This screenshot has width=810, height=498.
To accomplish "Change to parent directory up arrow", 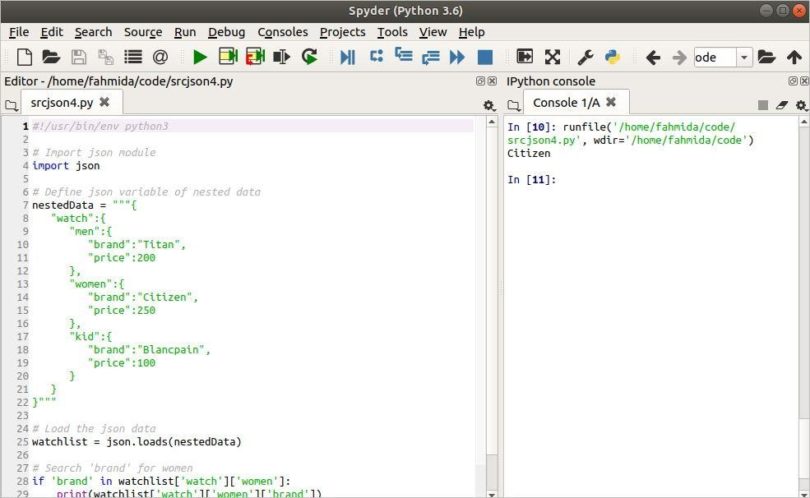I will [794, 57].
